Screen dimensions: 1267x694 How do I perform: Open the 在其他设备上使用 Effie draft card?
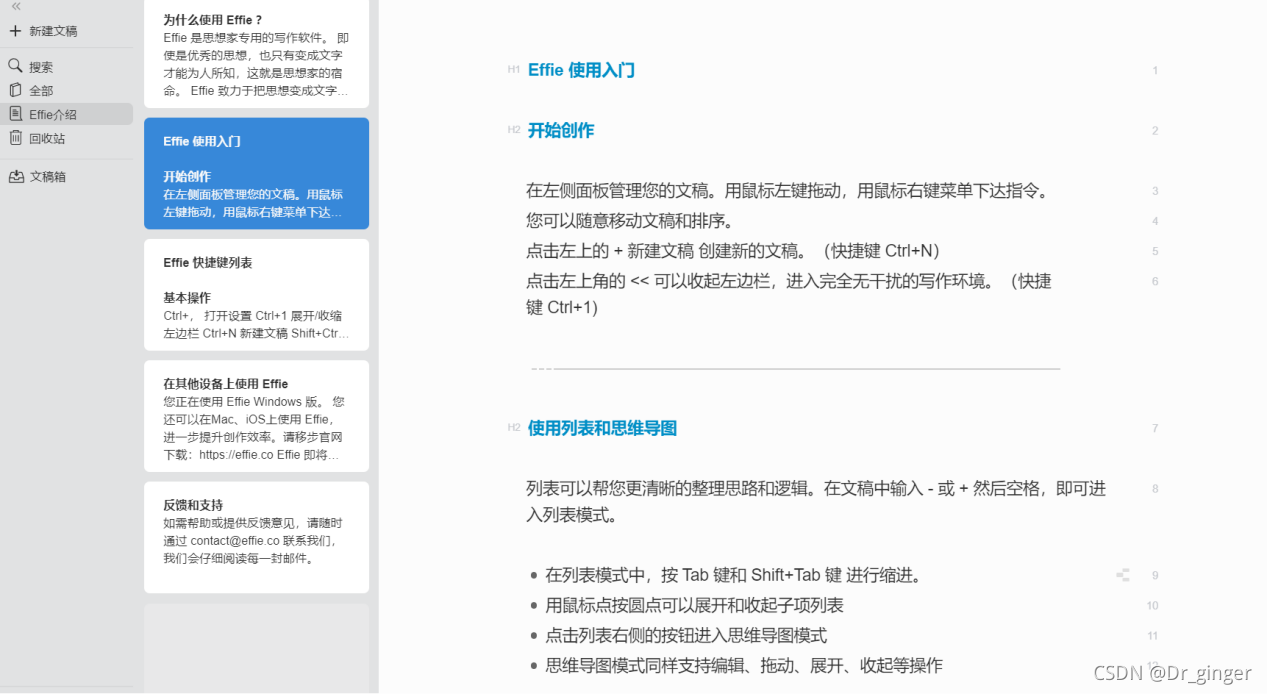pyautogui.click(x=256, y=416)
